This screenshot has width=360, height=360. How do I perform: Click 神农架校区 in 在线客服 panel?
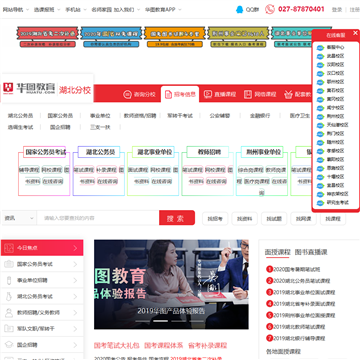[337, 194]
